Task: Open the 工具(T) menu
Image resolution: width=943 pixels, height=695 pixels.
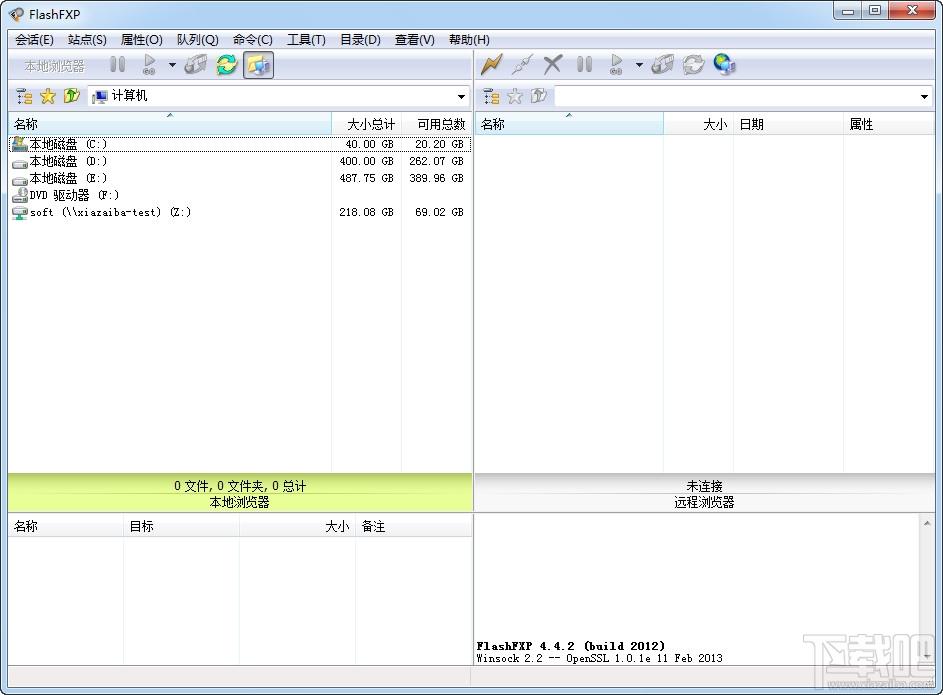Action: [x=306, y=40]
